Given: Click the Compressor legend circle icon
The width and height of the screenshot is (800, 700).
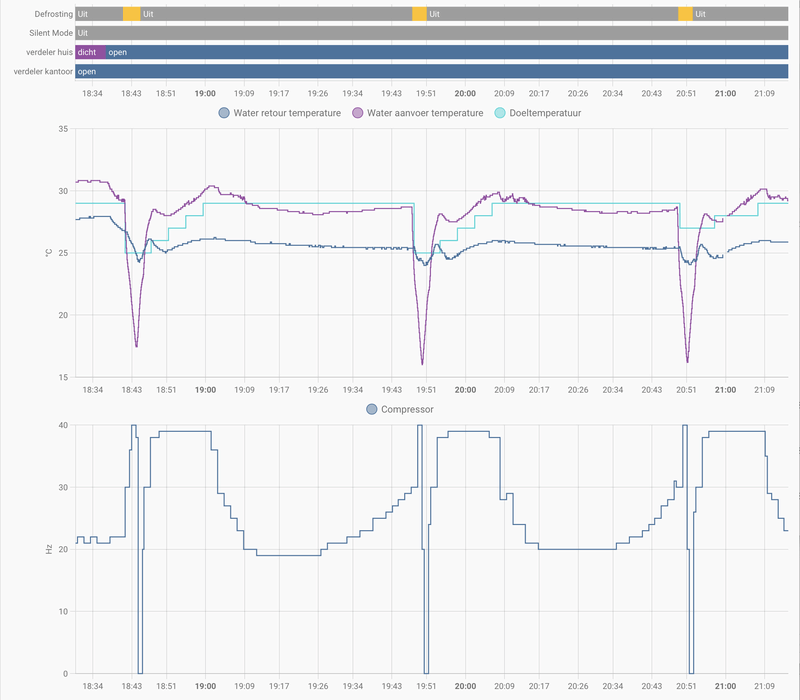Looking at the screenshot, I should 372,409.
